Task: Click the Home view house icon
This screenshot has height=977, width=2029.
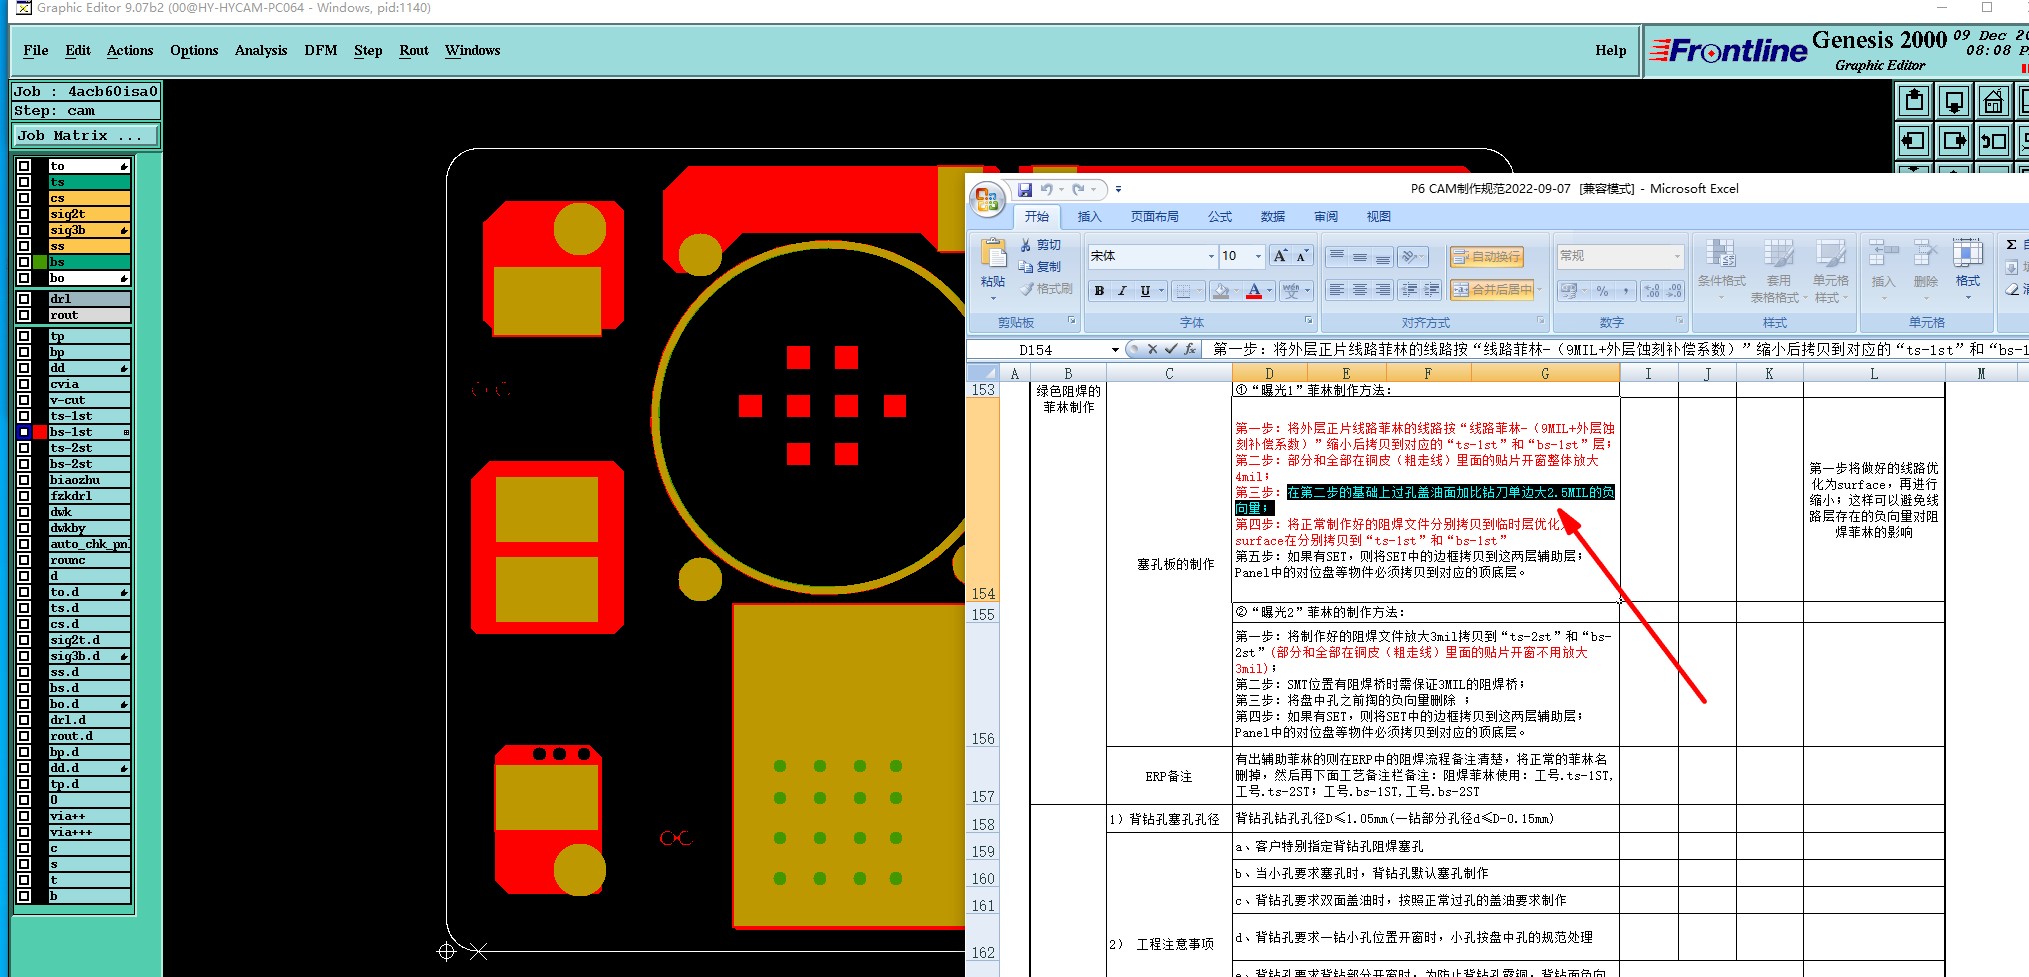Action: 1993,101
